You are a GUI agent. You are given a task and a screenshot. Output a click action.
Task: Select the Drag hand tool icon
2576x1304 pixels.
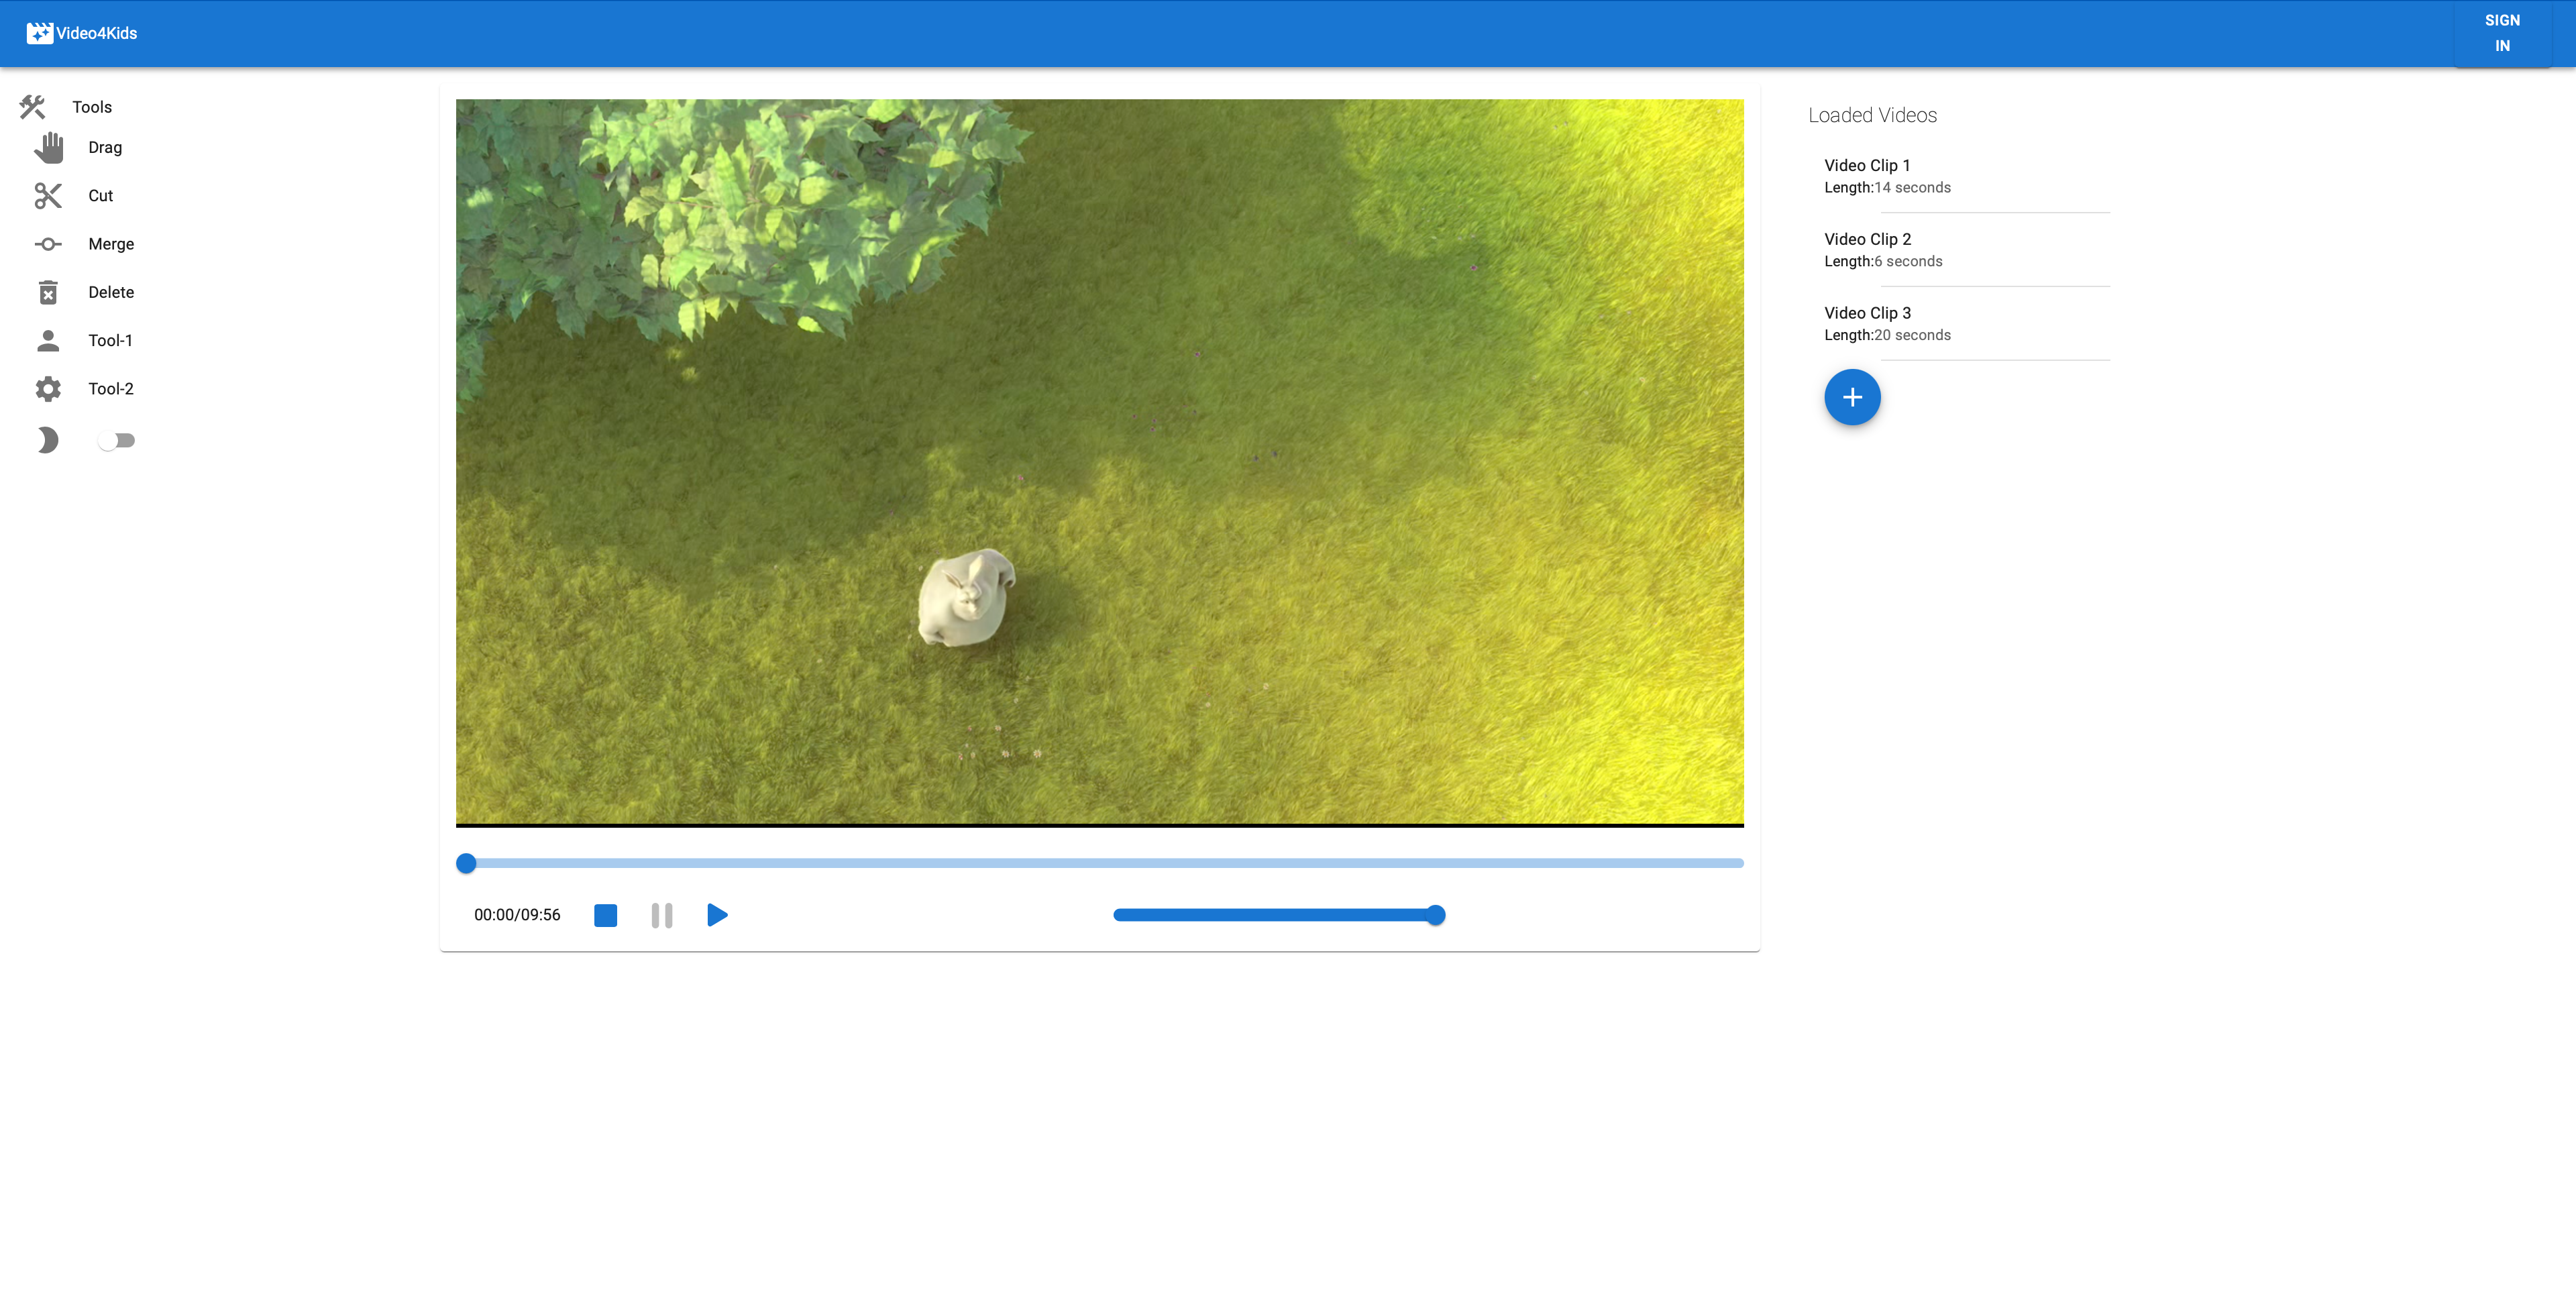(48, 148)
